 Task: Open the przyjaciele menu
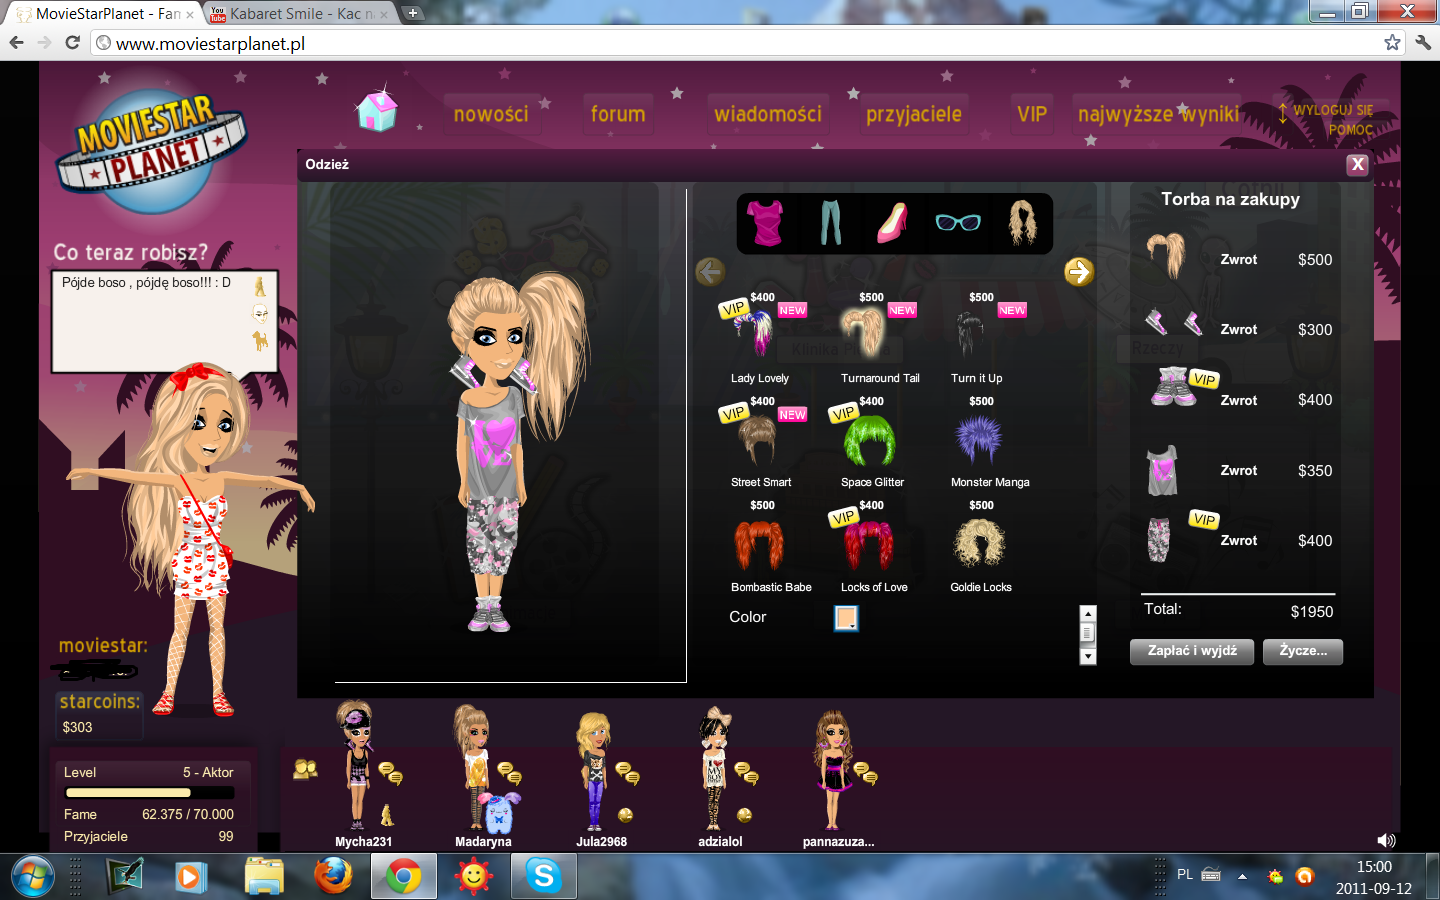[x=914, y=114]
